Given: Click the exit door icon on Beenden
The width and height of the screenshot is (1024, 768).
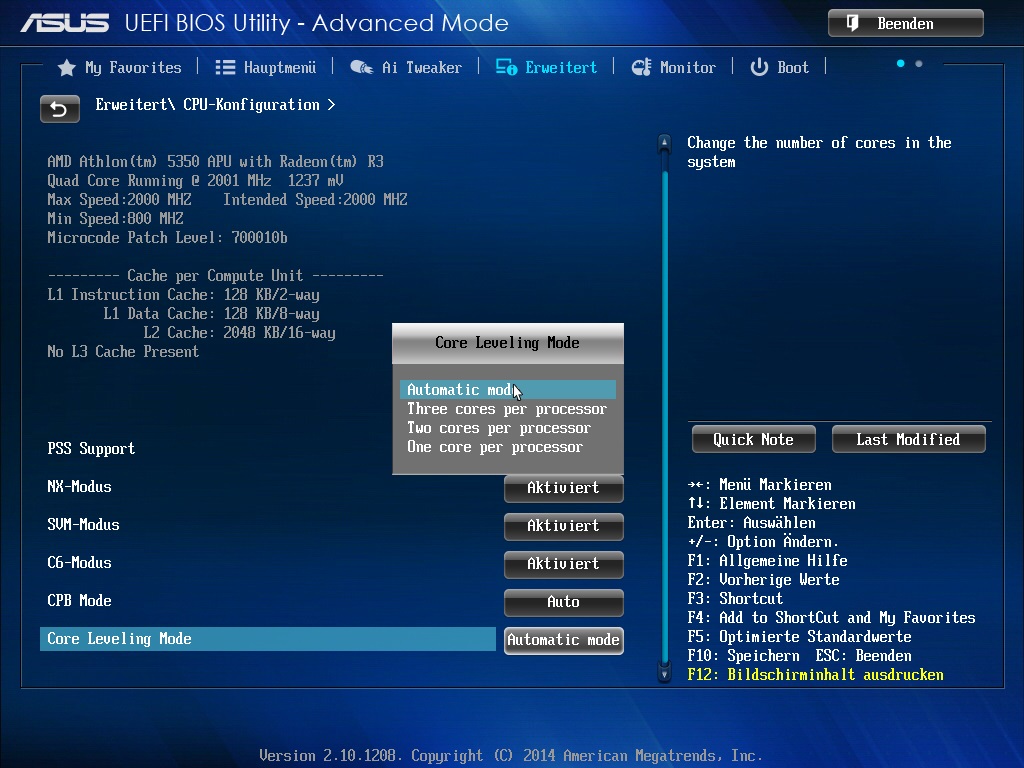Looking at the screenshot, I should pyautogui.click(x=852, y=24).
